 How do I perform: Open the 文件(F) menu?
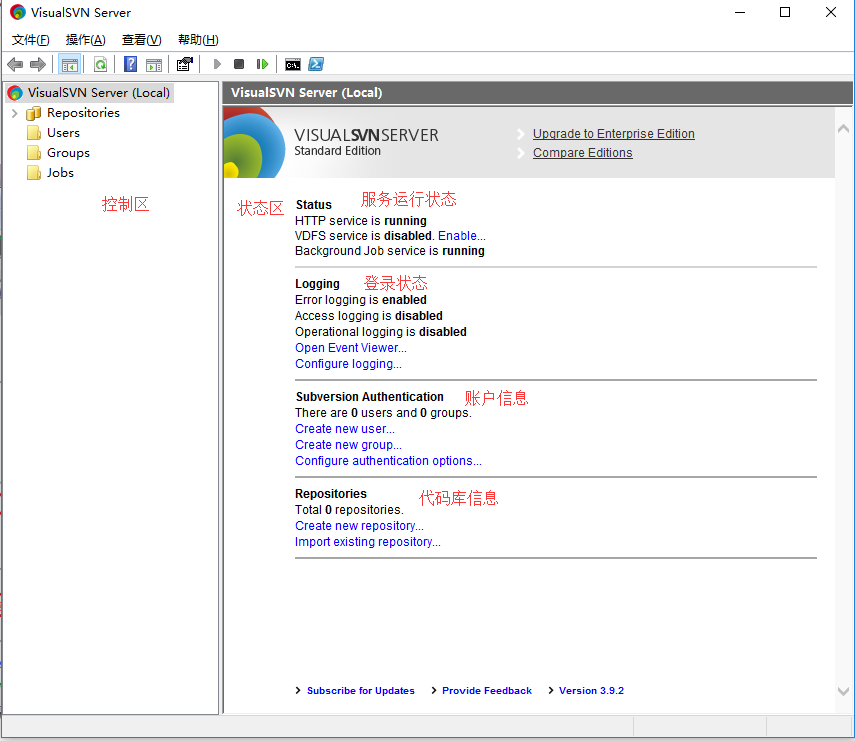click(x=31, y=40)
